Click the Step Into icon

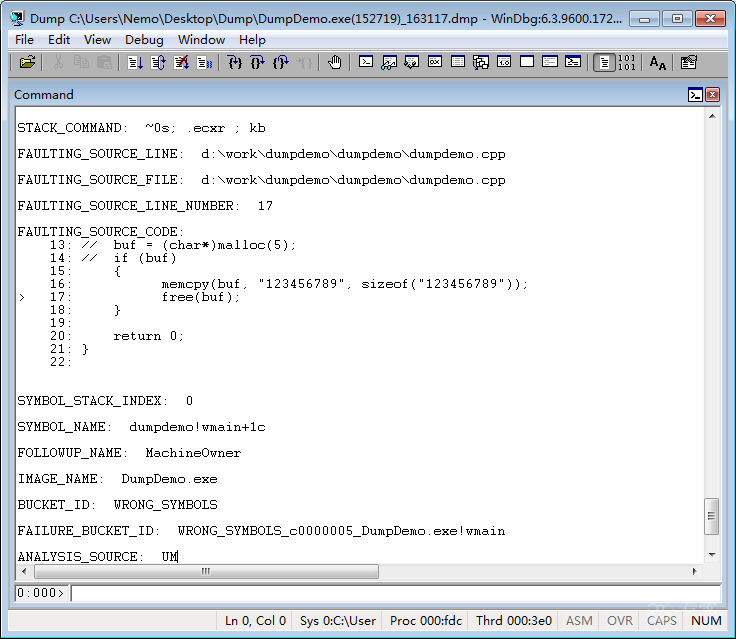[x=235, y=62]
